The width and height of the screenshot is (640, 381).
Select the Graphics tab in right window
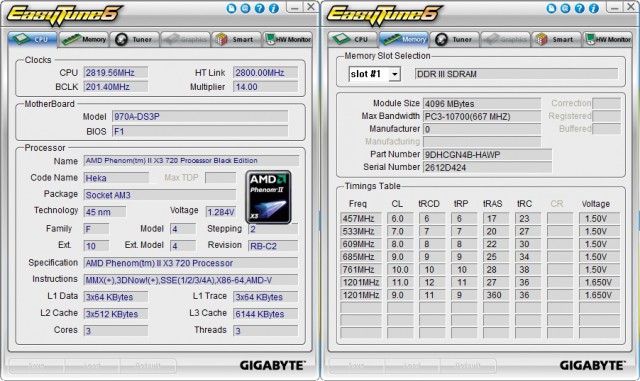click(x=505, y=40)
